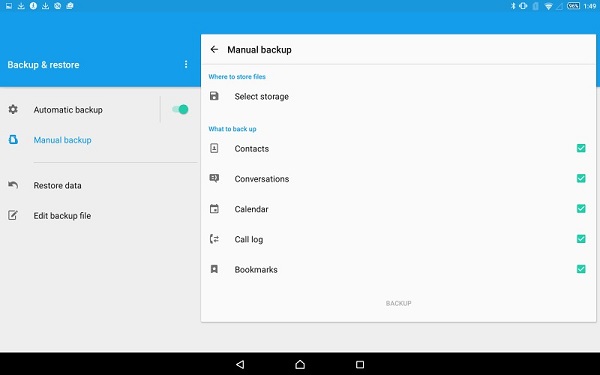
Task: Uncheck the Conversations checkbox
Action: [581, 178]
